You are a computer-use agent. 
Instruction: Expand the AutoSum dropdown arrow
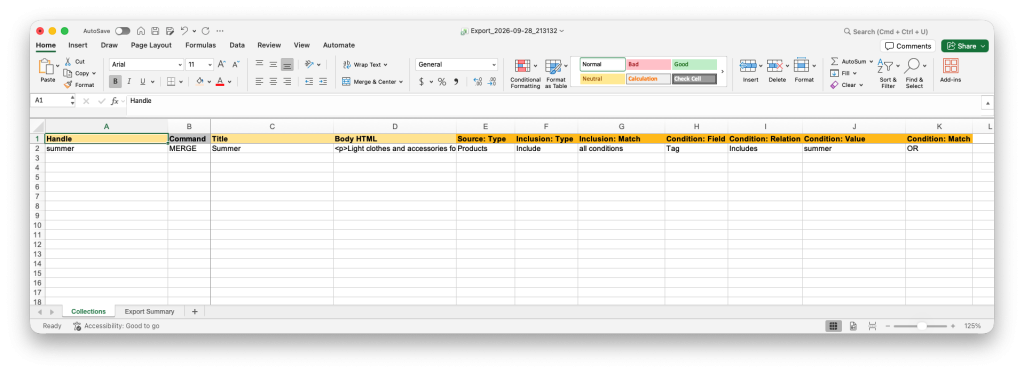pyautogui.click(x=871, y=61)
